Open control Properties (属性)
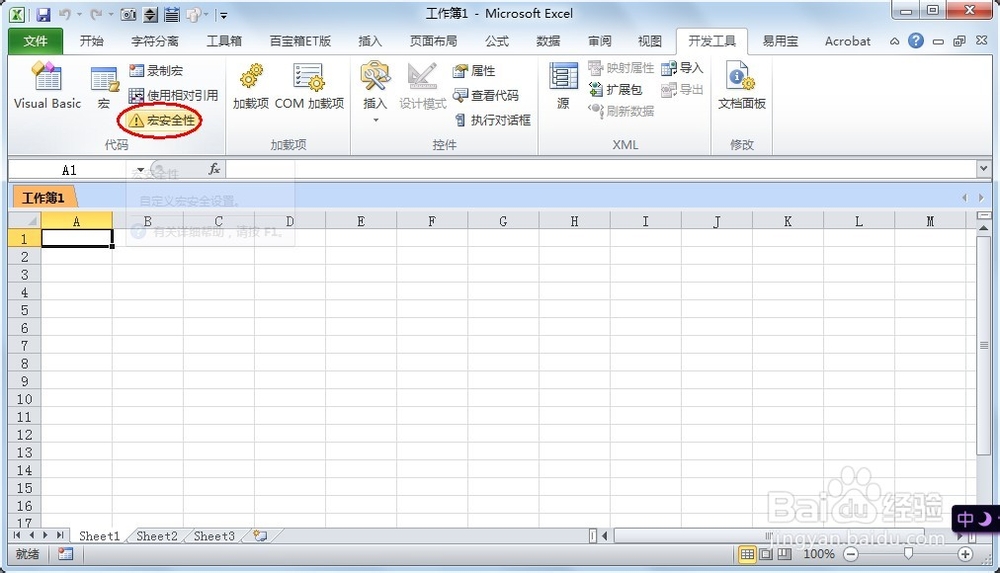 tap(474, 70)
